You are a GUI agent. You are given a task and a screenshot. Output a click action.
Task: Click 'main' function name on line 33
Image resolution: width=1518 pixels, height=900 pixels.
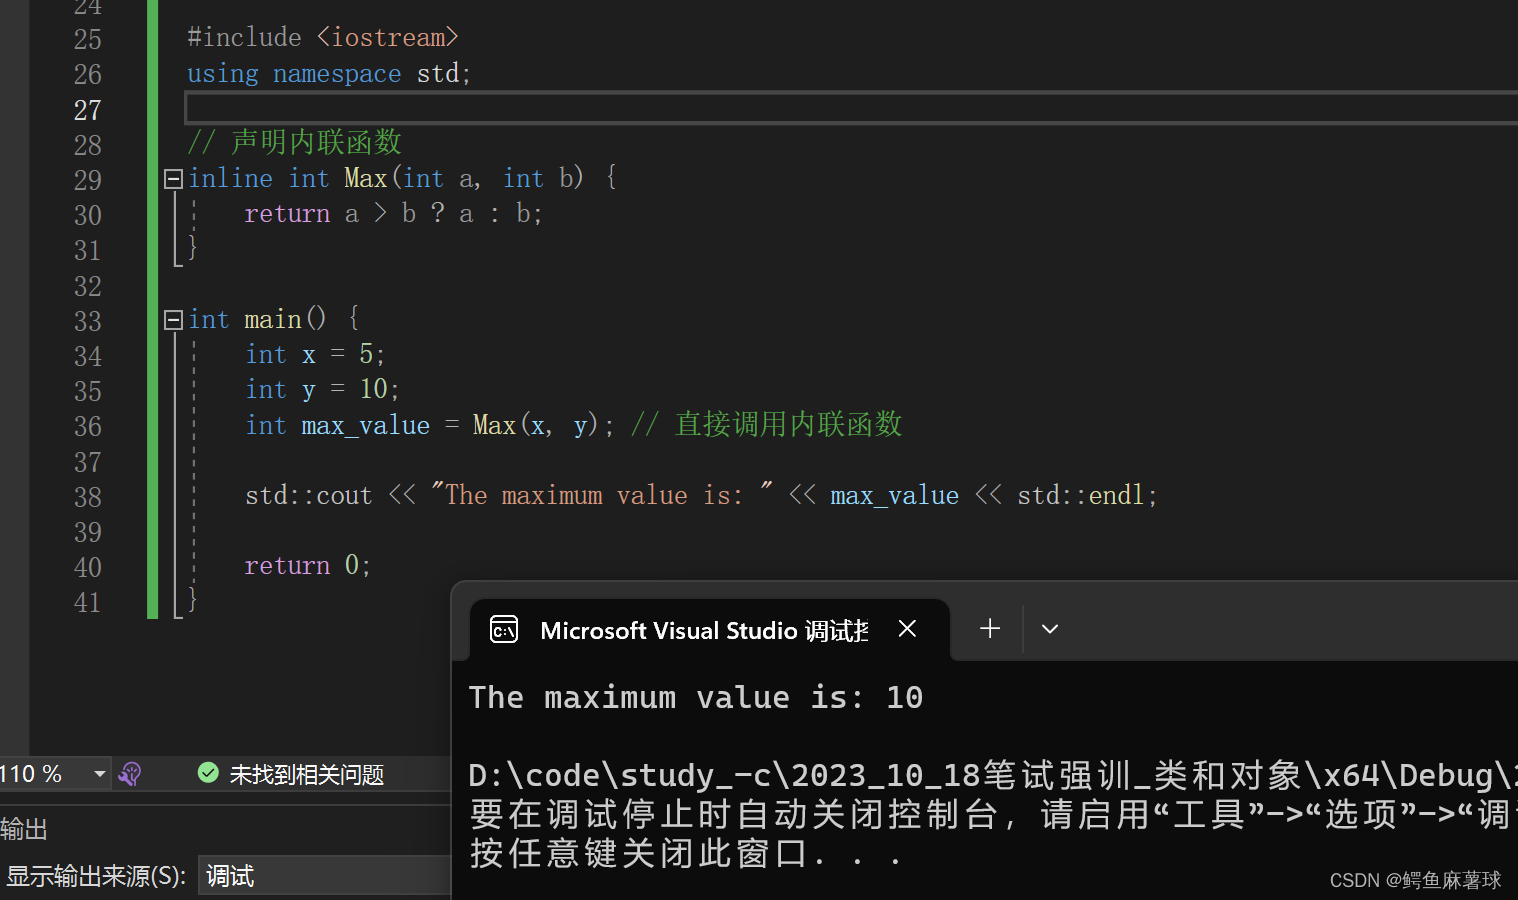[273, 320]
